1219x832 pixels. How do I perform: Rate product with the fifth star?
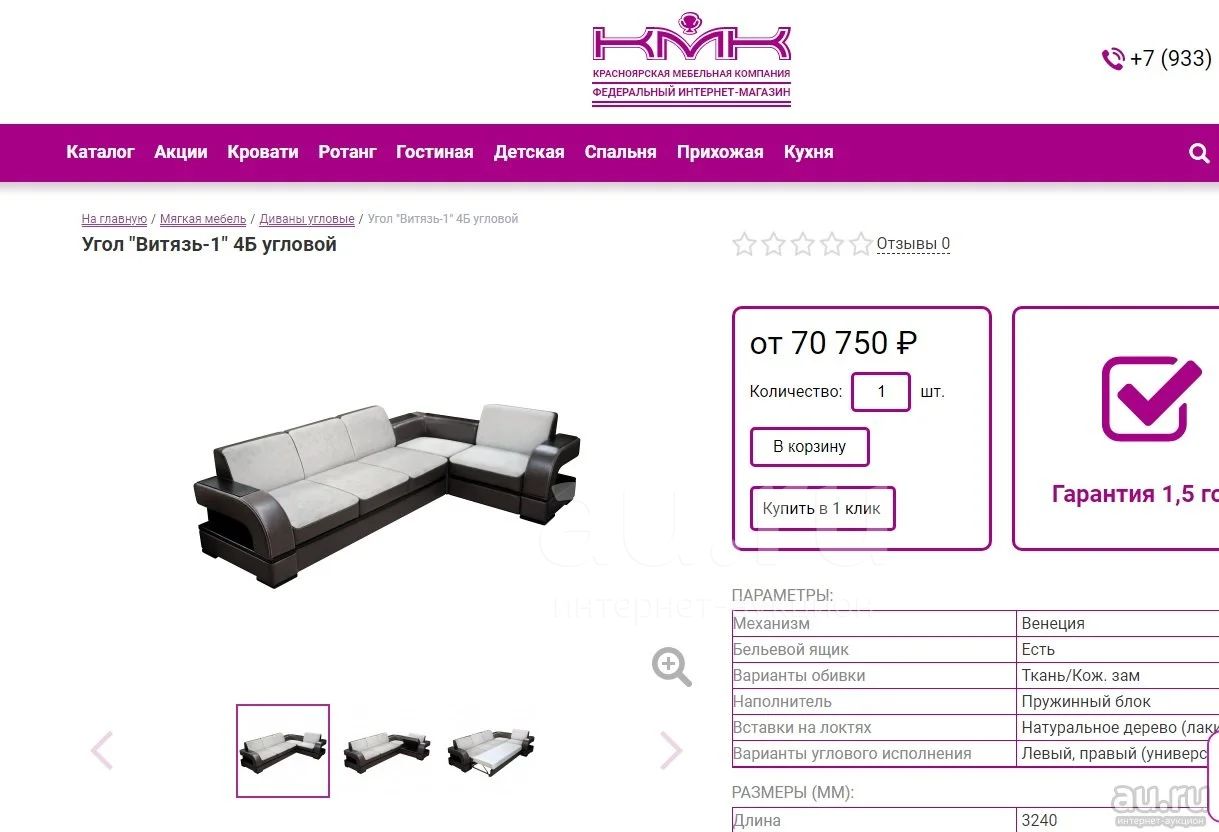pyautogui.click(x=861, y=244)
